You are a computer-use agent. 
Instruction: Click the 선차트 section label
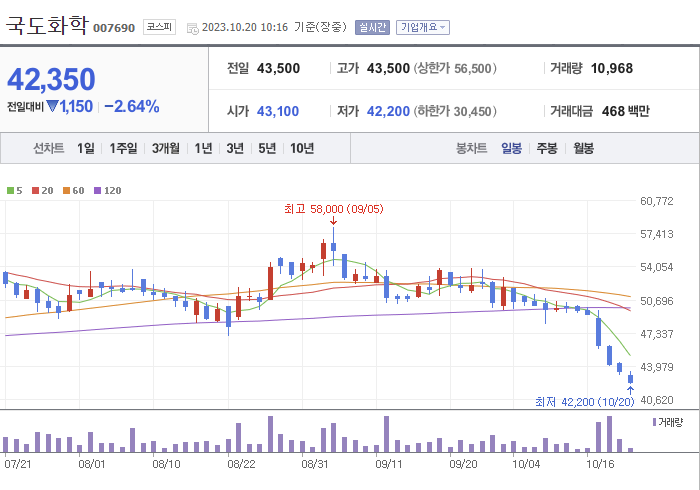[49, 148]
